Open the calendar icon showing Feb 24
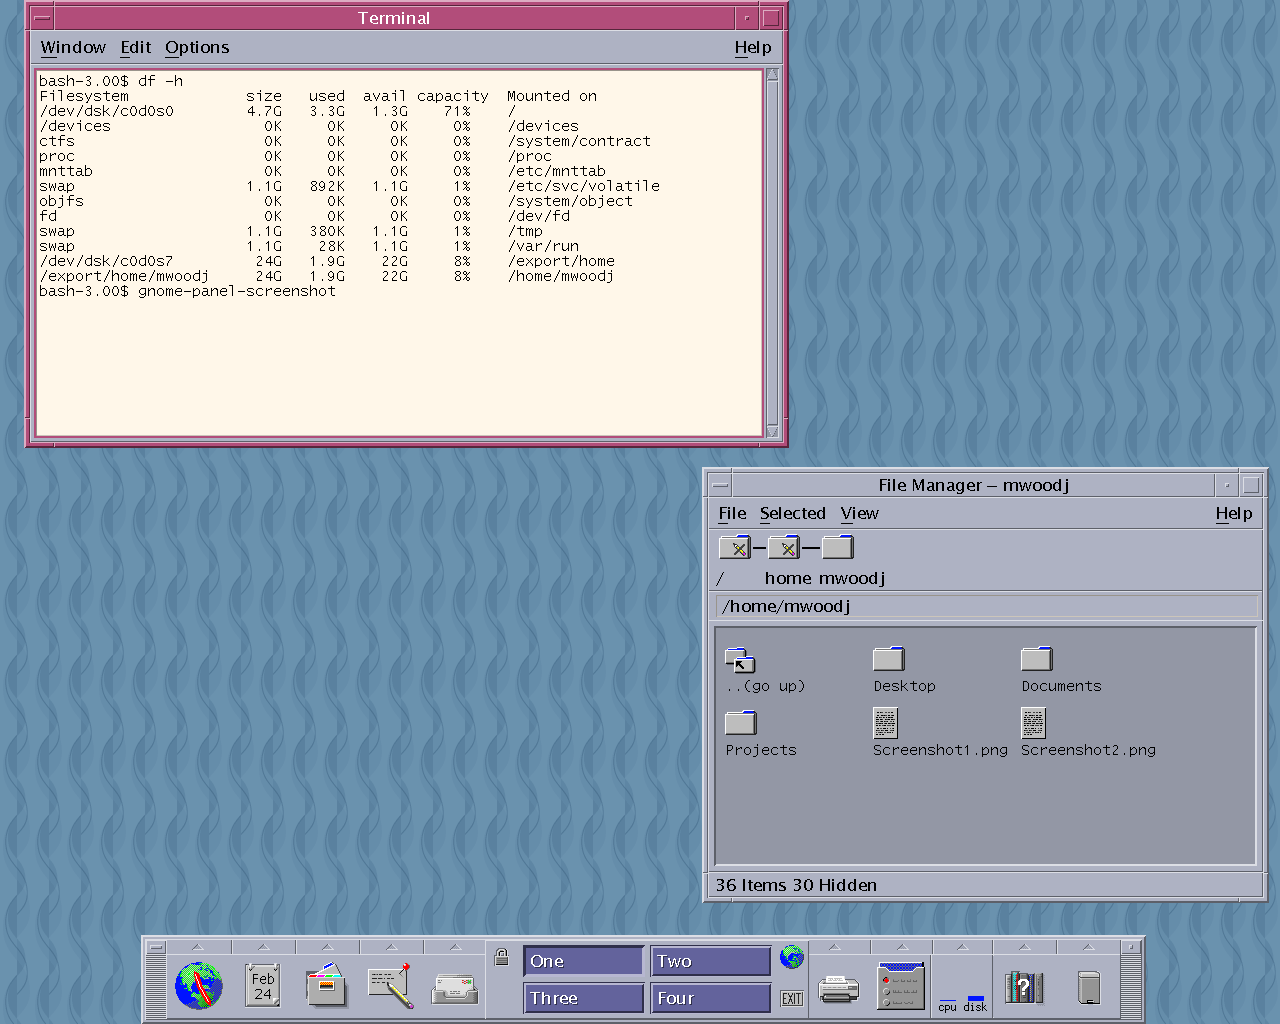The width and height of the screenshot is (1280, 1024). pos(262,986)
